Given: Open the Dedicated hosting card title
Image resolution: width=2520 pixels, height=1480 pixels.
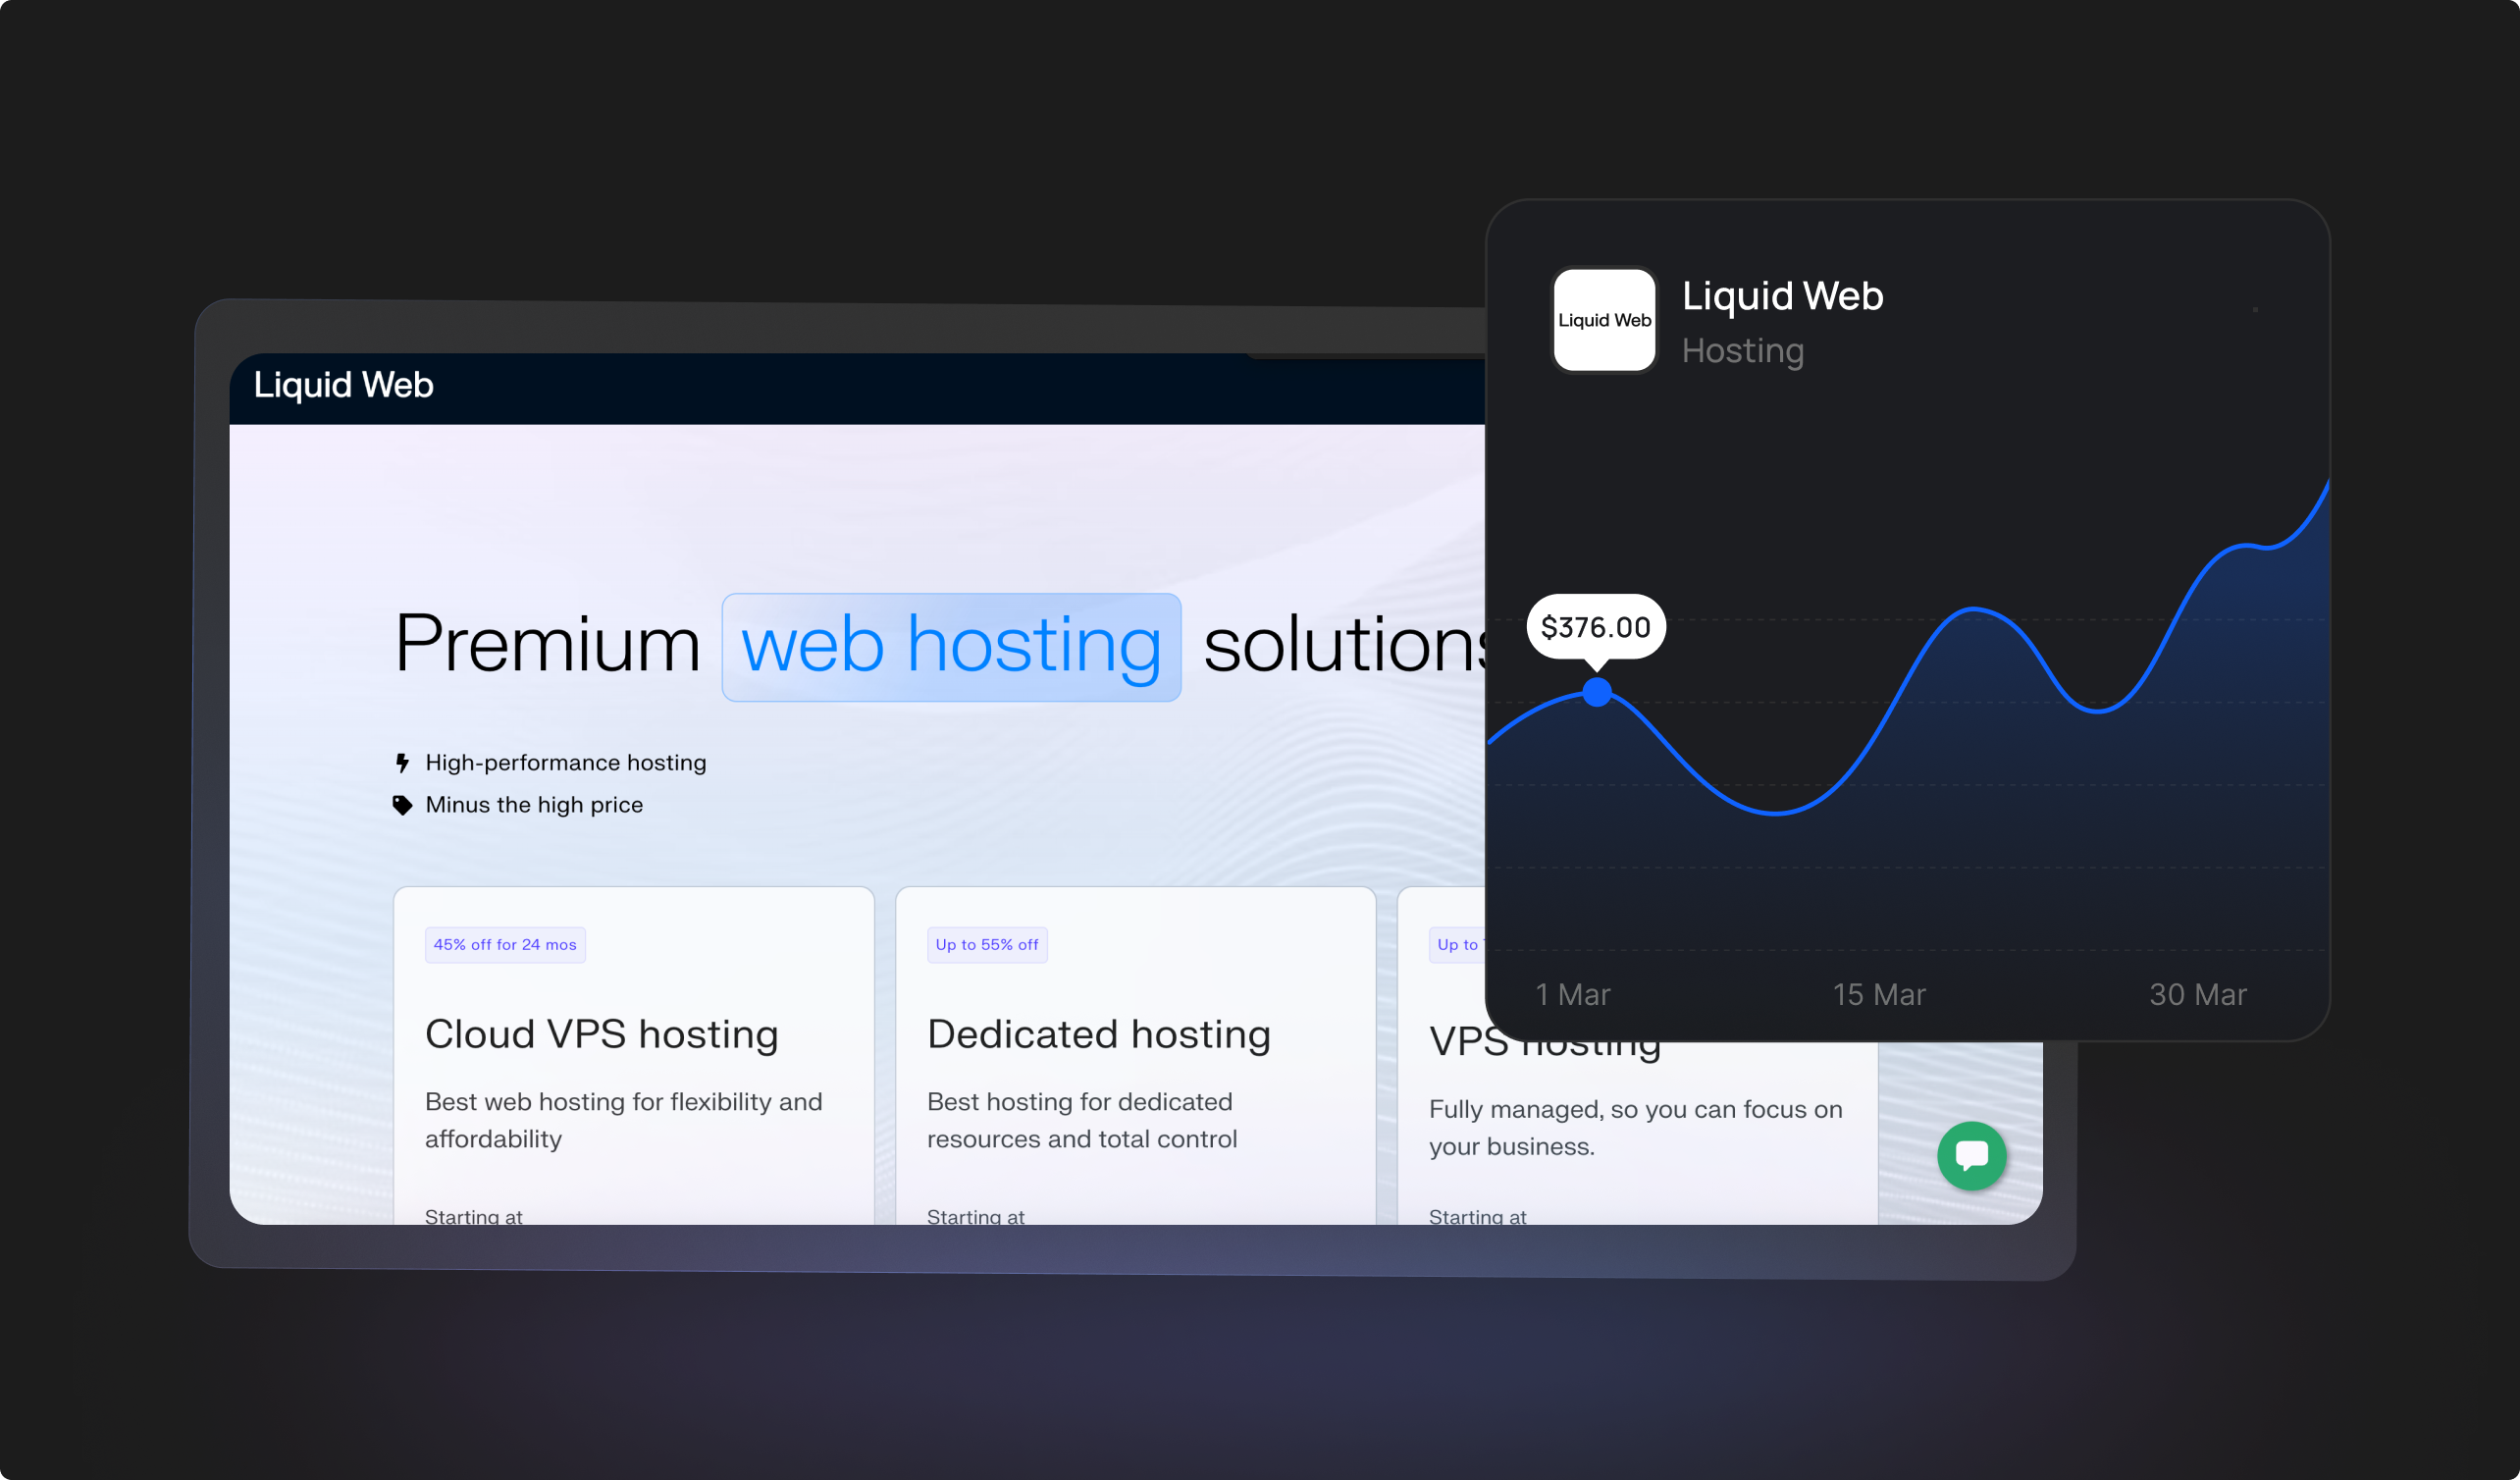Looking at the screenshot, I should (x=1098, y=1034).
